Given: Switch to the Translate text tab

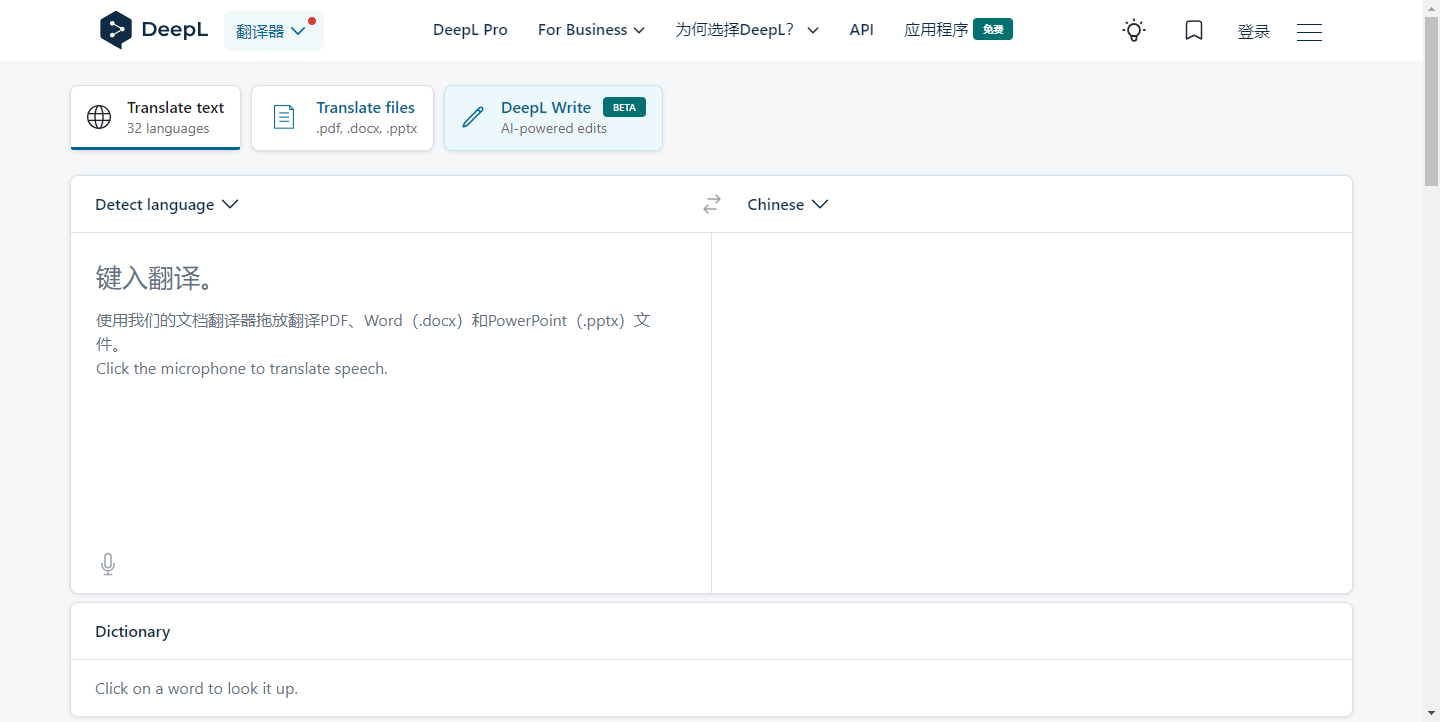Looking at the screenshot, I should click(156, 118).
